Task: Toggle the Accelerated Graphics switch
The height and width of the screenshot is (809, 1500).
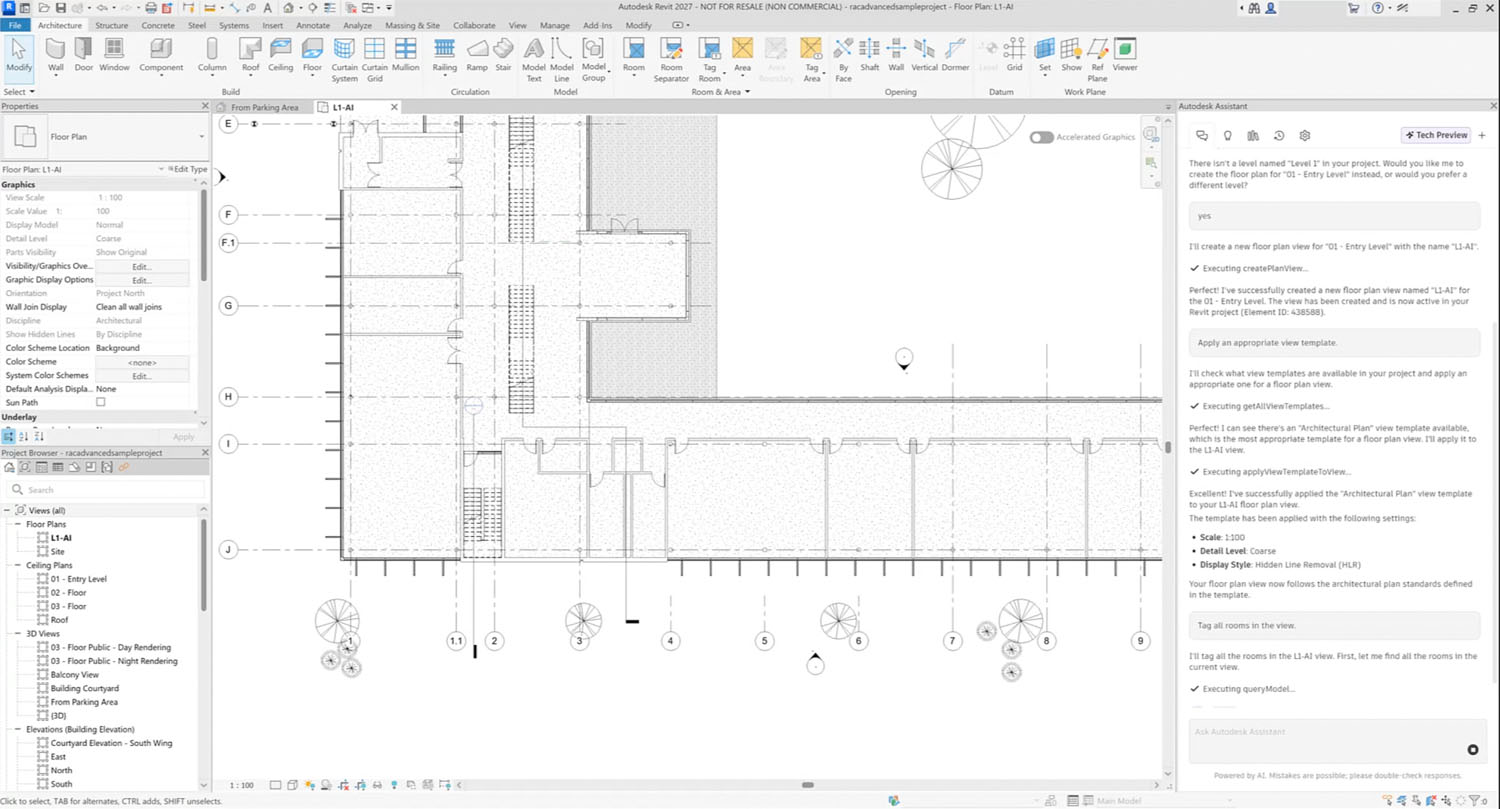Action: point(1041,137)
